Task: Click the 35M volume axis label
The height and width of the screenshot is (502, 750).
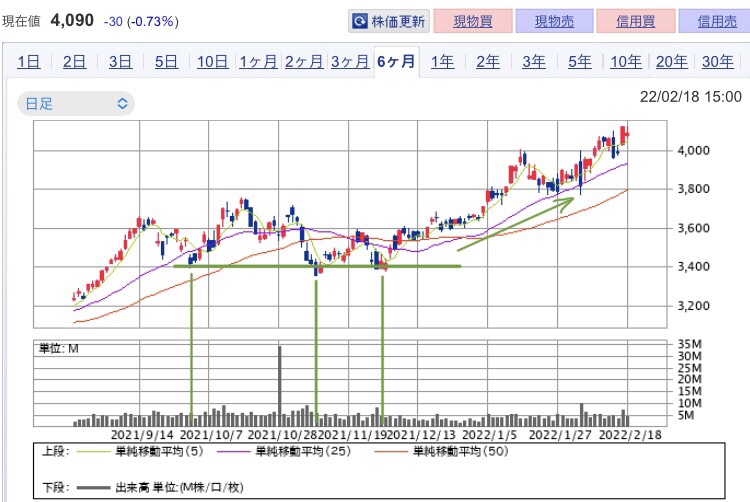Action: click(689, 344)
